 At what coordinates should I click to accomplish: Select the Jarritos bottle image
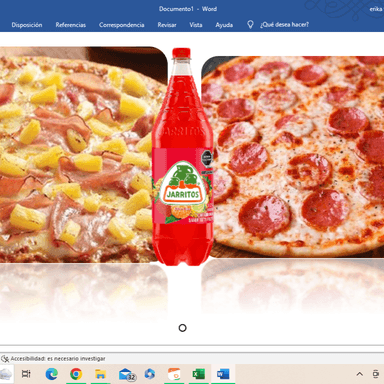(x=182, y=157)
